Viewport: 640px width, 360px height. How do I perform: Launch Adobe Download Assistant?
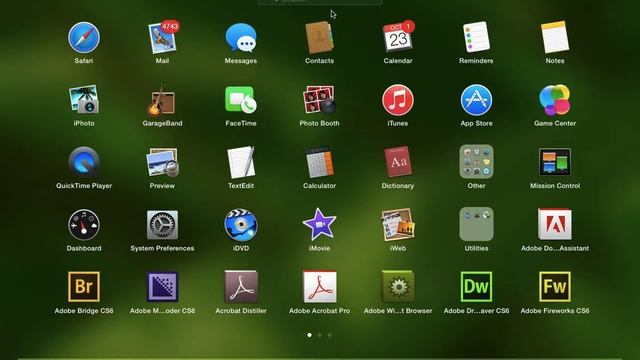[x=555, y=224]
